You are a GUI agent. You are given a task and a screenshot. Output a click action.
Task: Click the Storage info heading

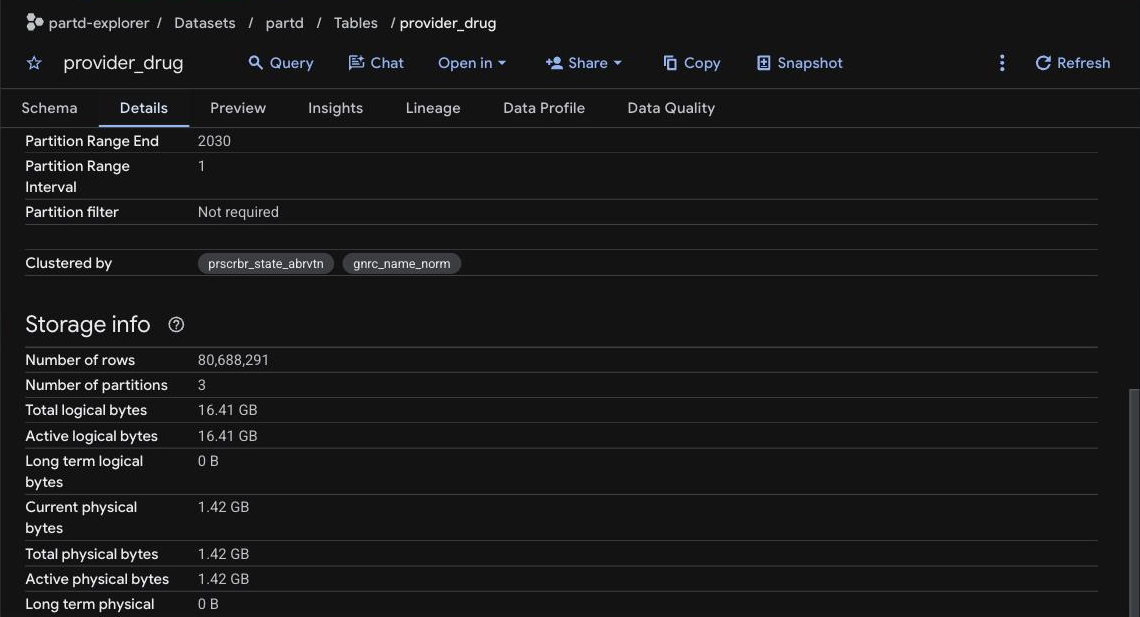pos(87,324)
